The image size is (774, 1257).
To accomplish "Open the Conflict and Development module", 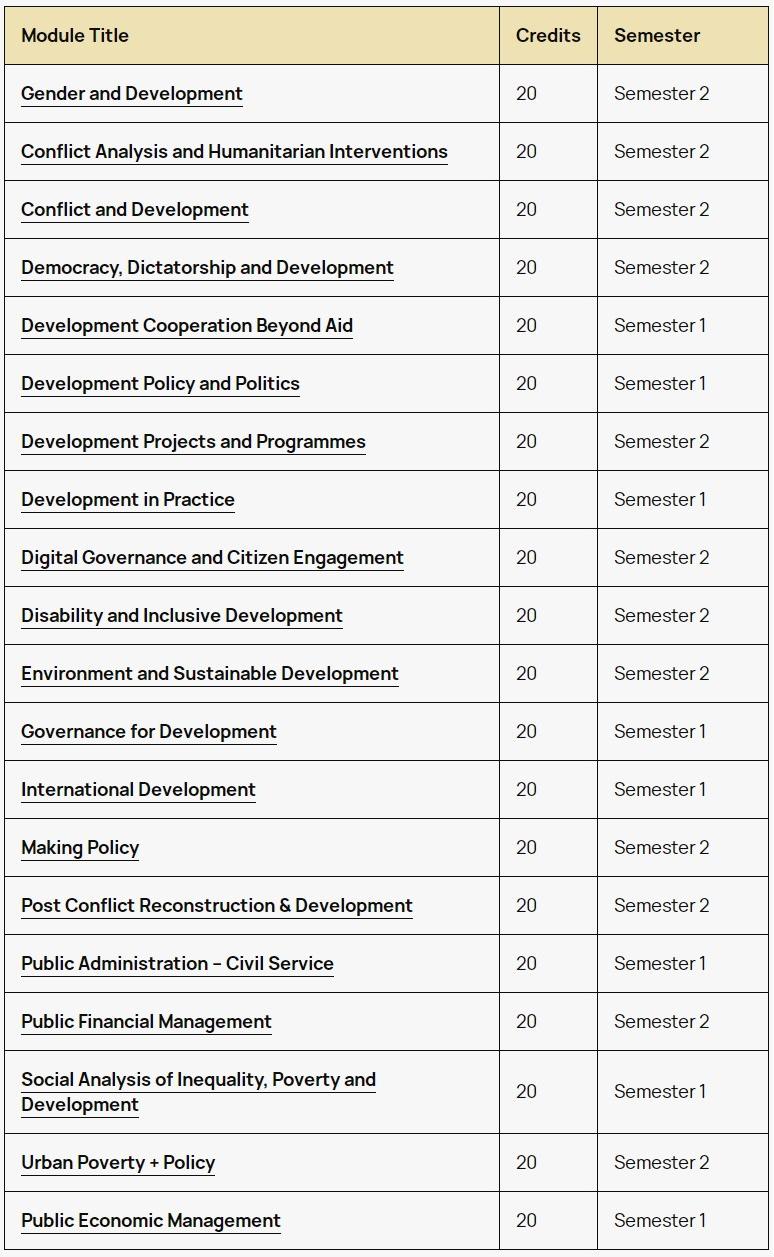I will (135, 210).
